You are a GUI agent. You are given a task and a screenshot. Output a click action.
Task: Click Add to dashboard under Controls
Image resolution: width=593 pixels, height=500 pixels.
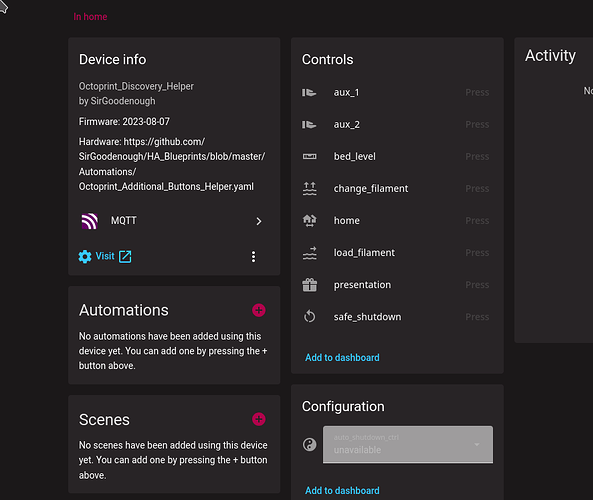click(x=342, y=358)
